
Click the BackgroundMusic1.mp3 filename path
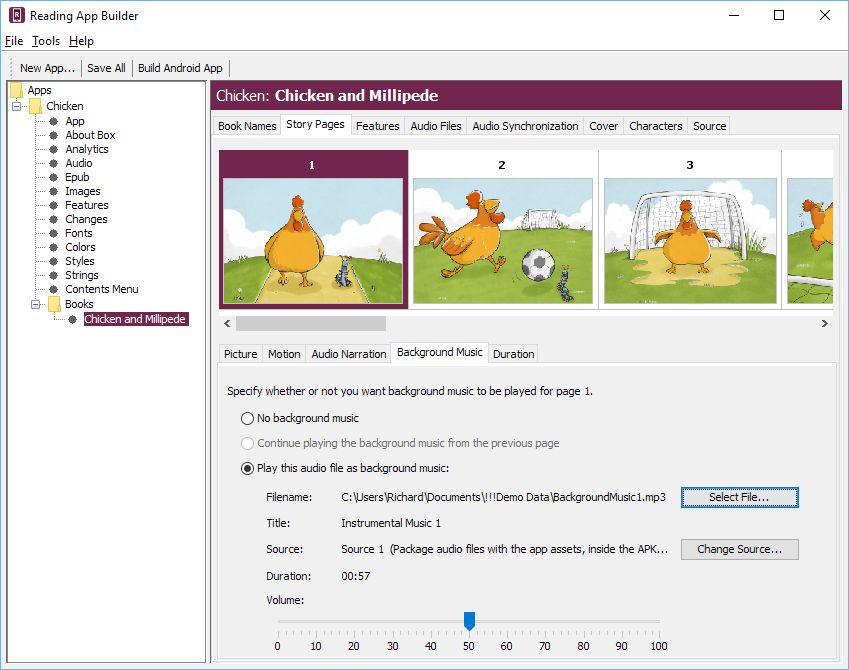[503, 497]
